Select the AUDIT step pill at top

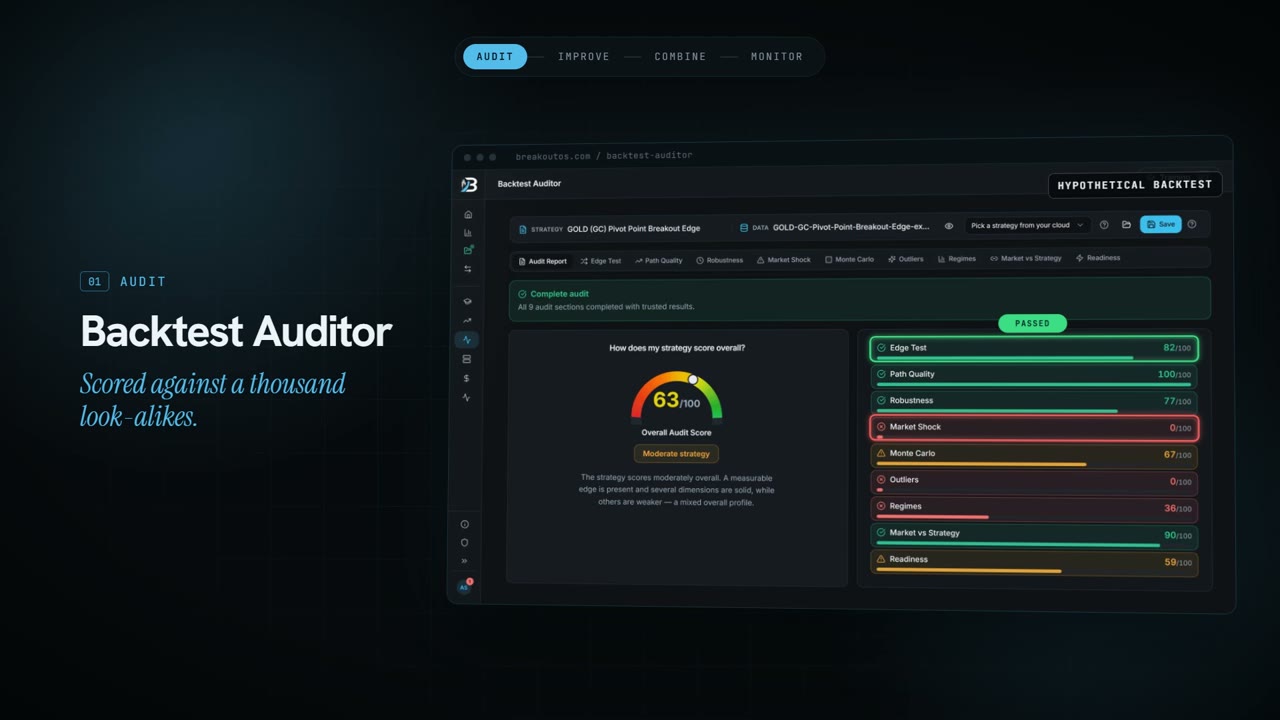[495, 57]
